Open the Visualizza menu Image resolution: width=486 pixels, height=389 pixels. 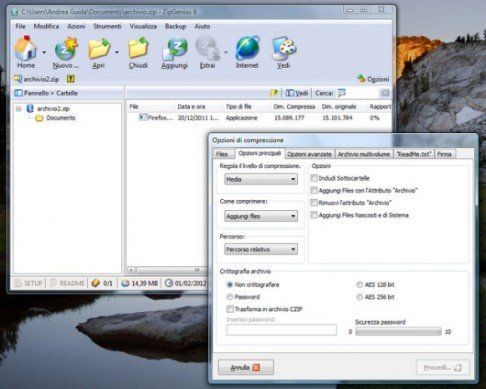(143, 26)
